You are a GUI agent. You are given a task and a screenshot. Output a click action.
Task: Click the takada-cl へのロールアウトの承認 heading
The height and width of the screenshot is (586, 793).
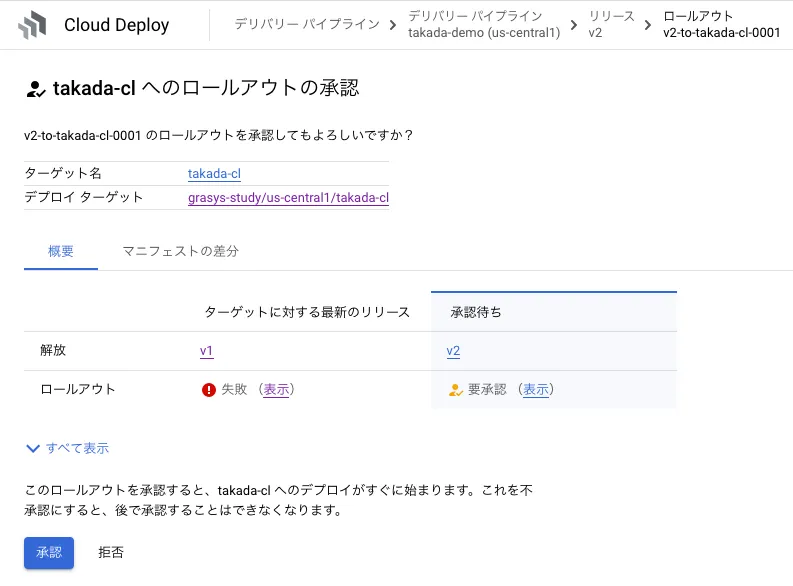tap(206, 88)
